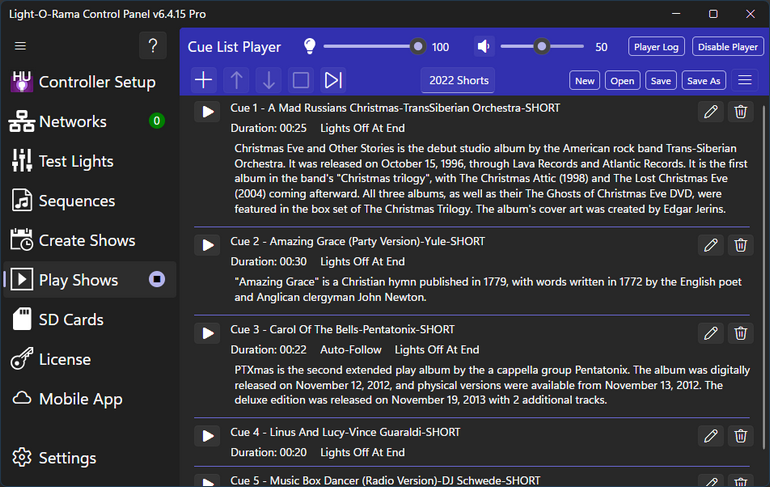
Task: Edit Cue 4 Linus And Lucy
Action: [x=711, y=436]
